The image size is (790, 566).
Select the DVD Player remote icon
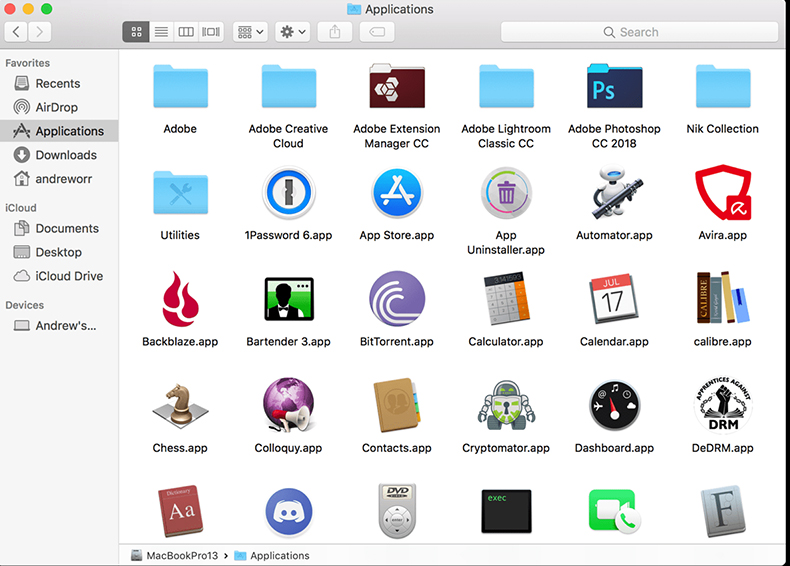[x=397, y=511]
